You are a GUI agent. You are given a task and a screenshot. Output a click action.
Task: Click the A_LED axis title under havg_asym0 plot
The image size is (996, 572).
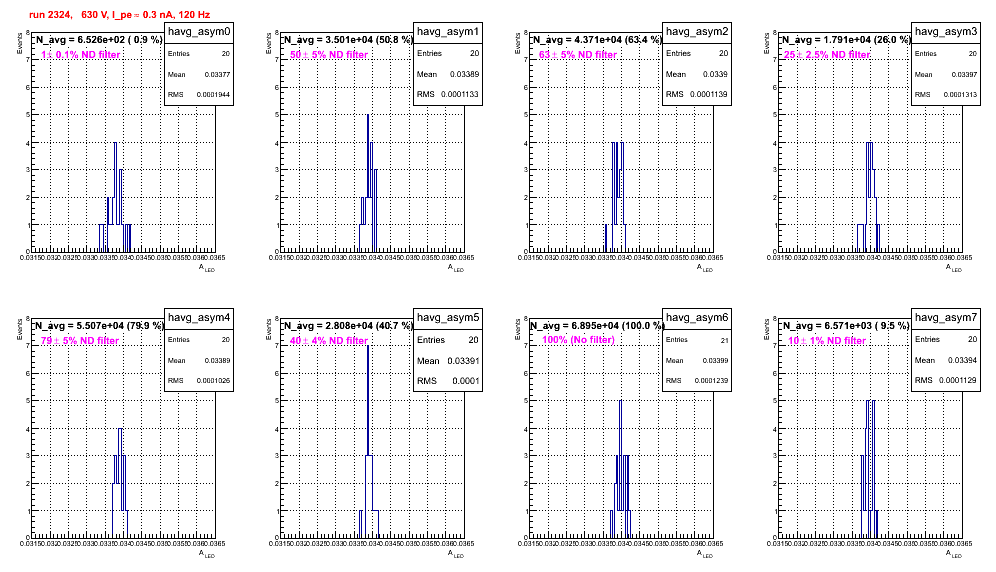click(x=207, y=268)
